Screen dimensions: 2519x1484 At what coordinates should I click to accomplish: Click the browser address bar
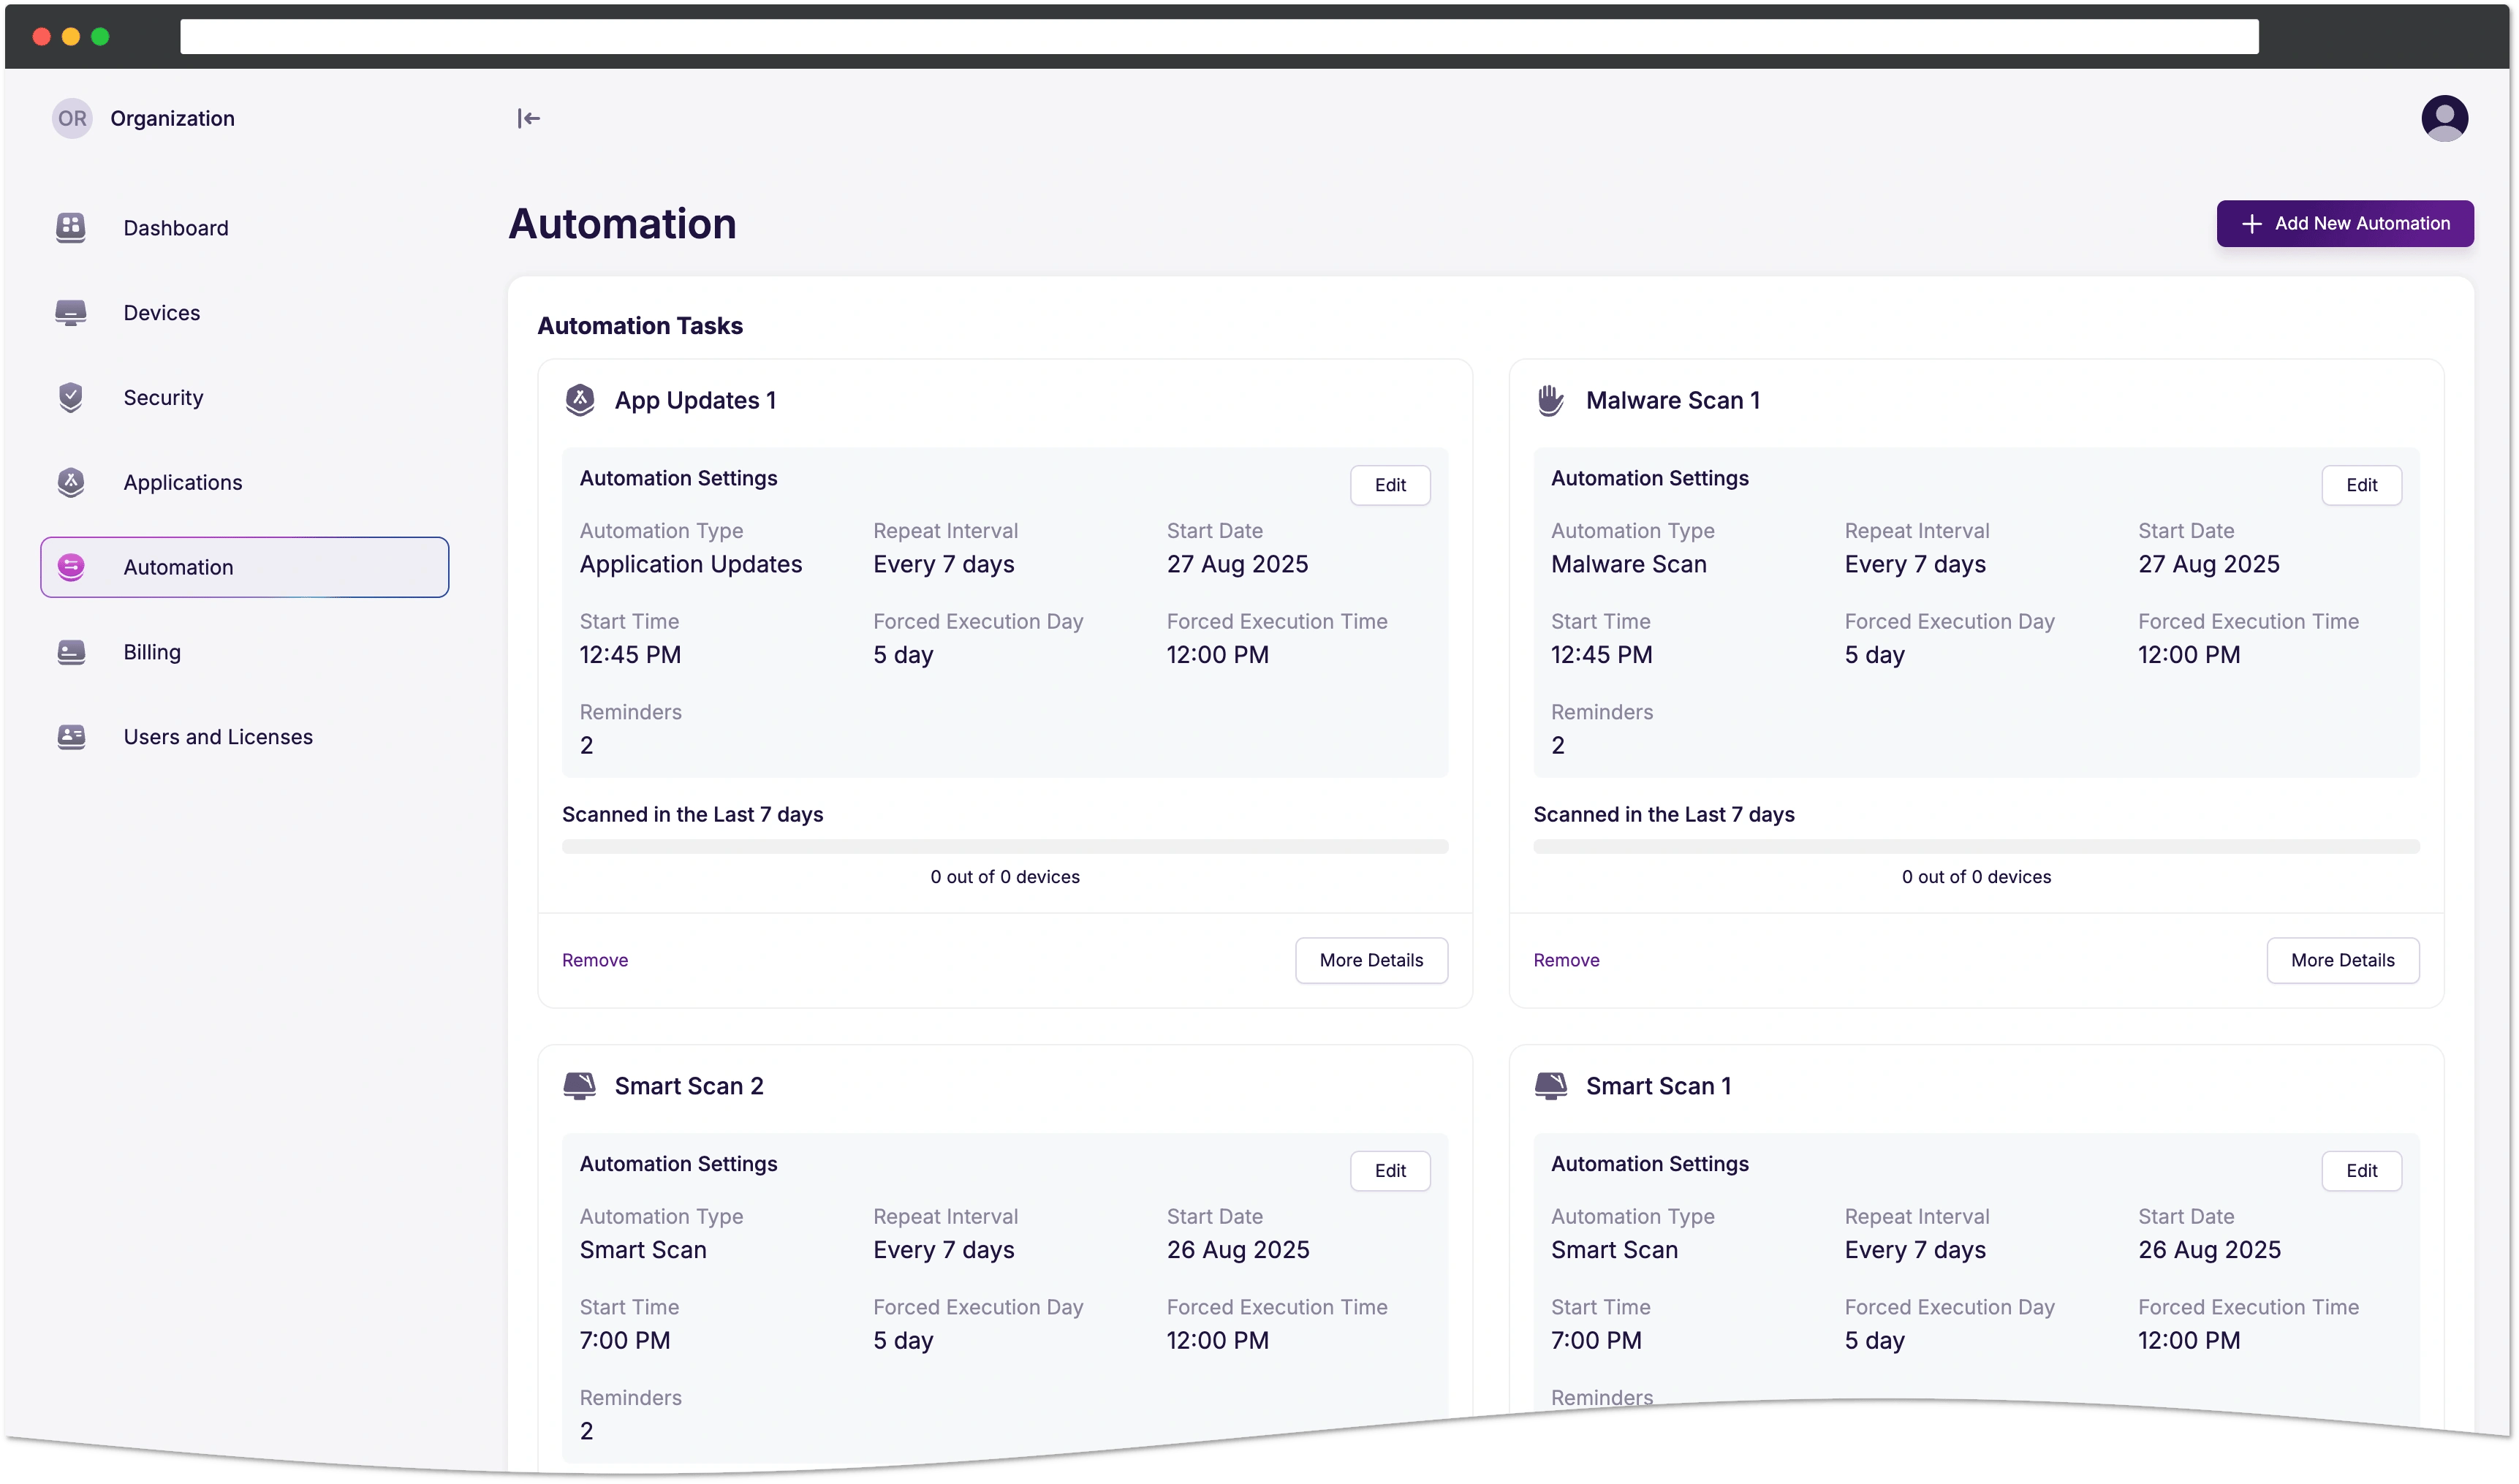1218,37
